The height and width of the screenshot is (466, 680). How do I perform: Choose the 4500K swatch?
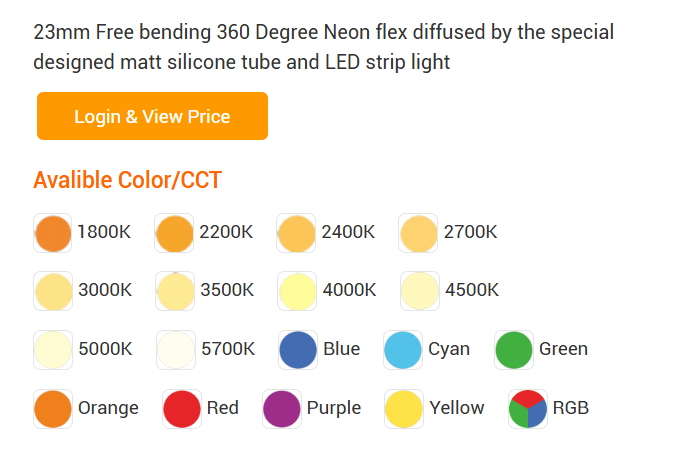coord(420,291)
